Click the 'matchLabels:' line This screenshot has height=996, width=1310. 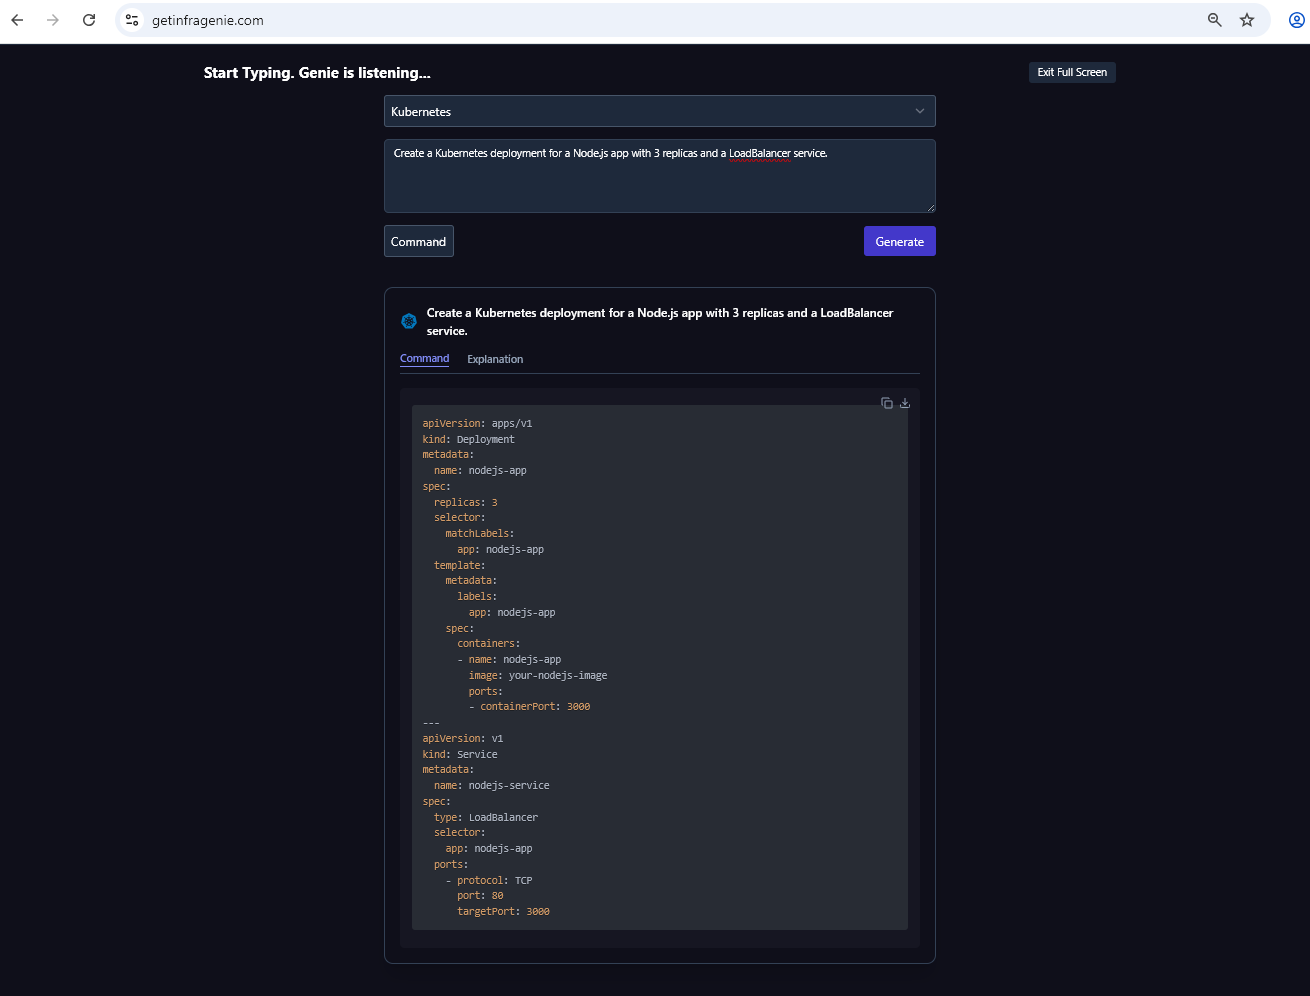tap(480, 533)
